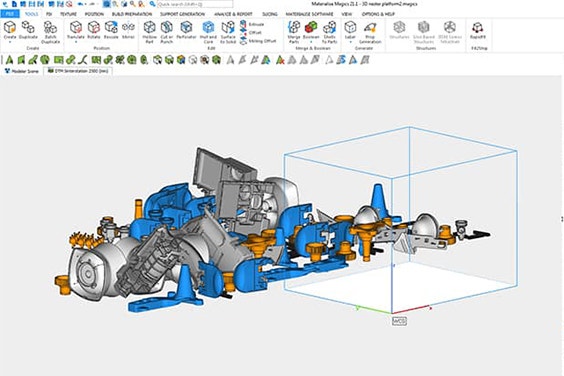Click the Create part tool
This screenshot has height=376, width=564.
(x=10, y=30)
